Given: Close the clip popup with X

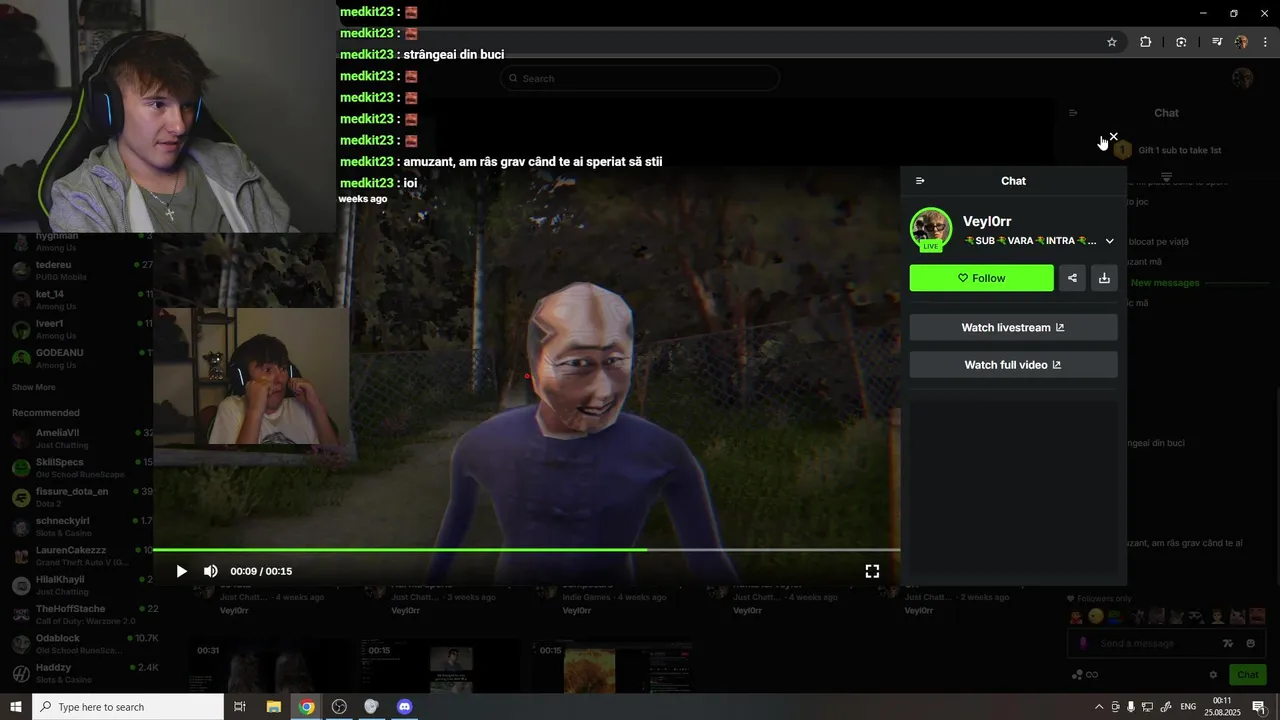Looking at the screenshot, I should coord(1113,137).
